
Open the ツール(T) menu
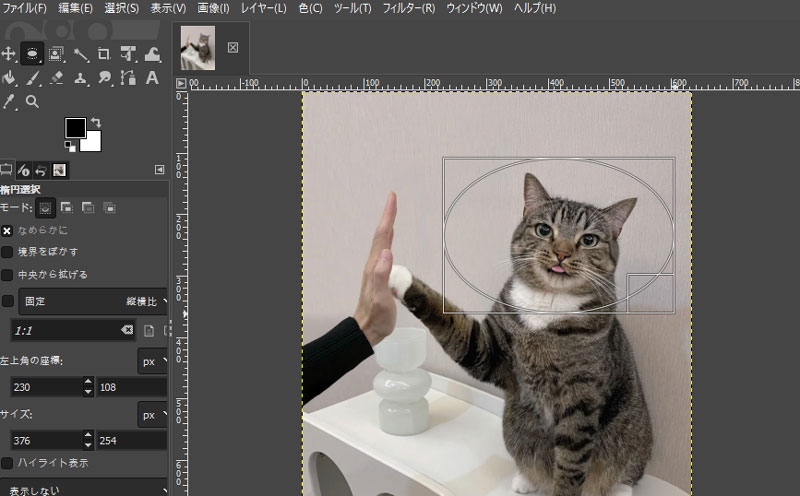[x=352, y=8]
